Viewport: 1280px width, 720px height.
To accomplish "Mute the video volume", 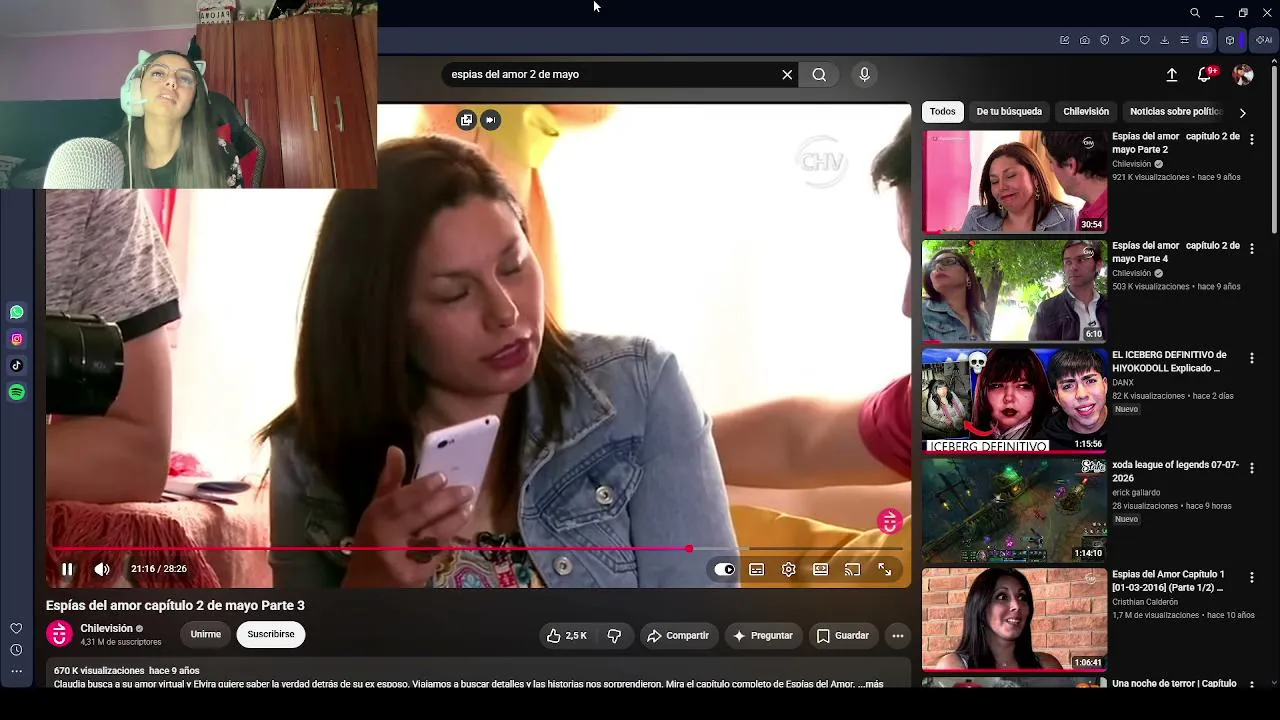I will coord(102,569).
